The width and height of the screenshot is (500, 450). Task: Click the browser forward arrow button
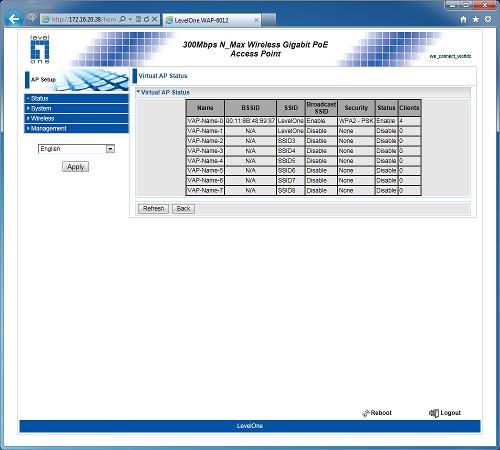point(32,18)
